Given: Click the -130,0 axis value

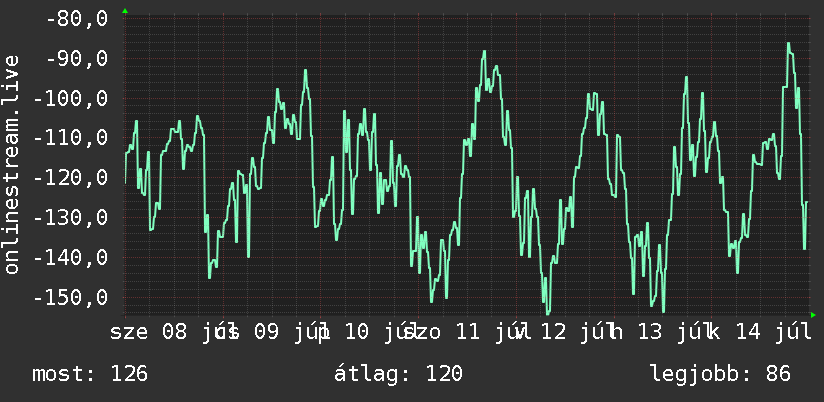Looking at the screenshot, I should click(71, 218).
